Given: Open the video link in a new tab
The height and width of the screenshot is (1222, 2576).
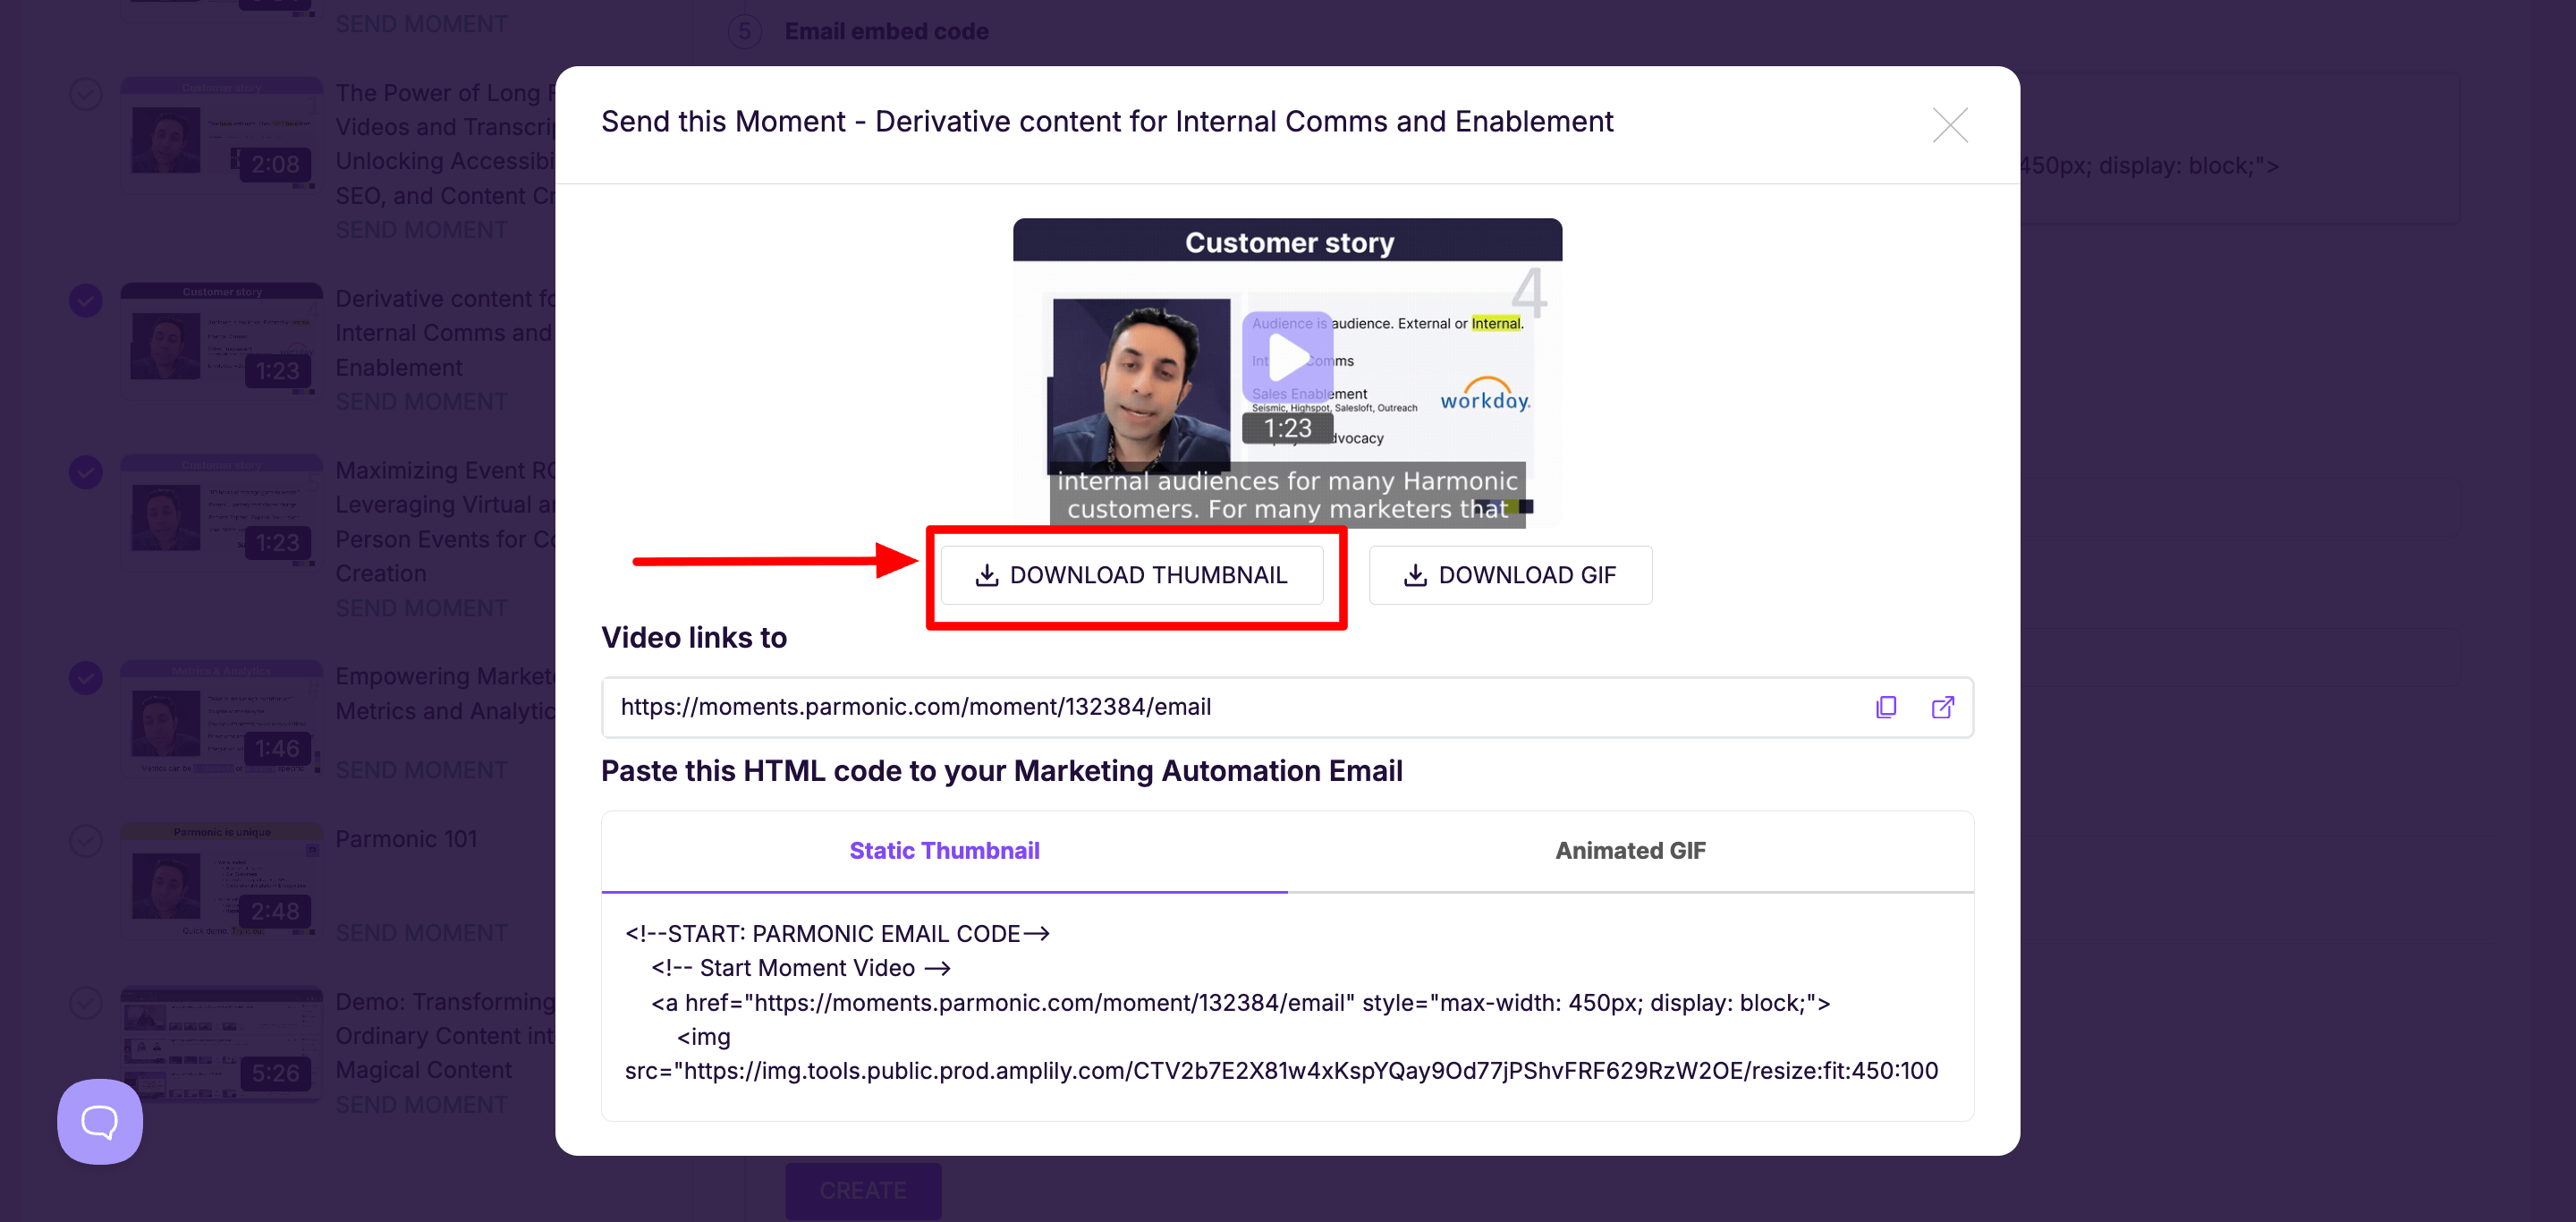Looking at the screenshot, I should coord(1942,707).
